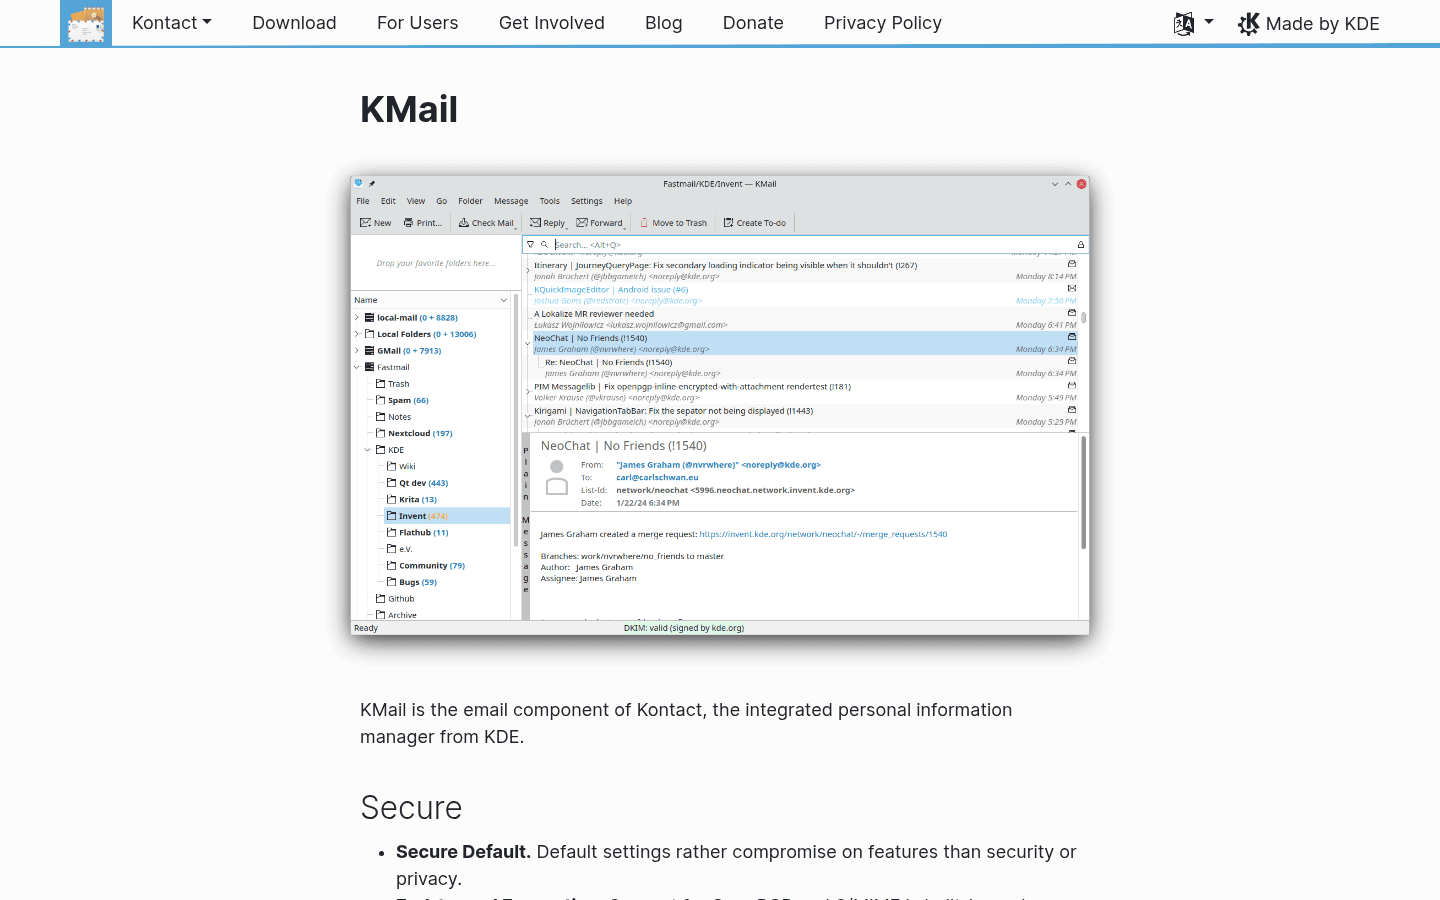Click the New button in KMail screenshot
Viewport: 1440px width, 900px height.
point(376,223)
